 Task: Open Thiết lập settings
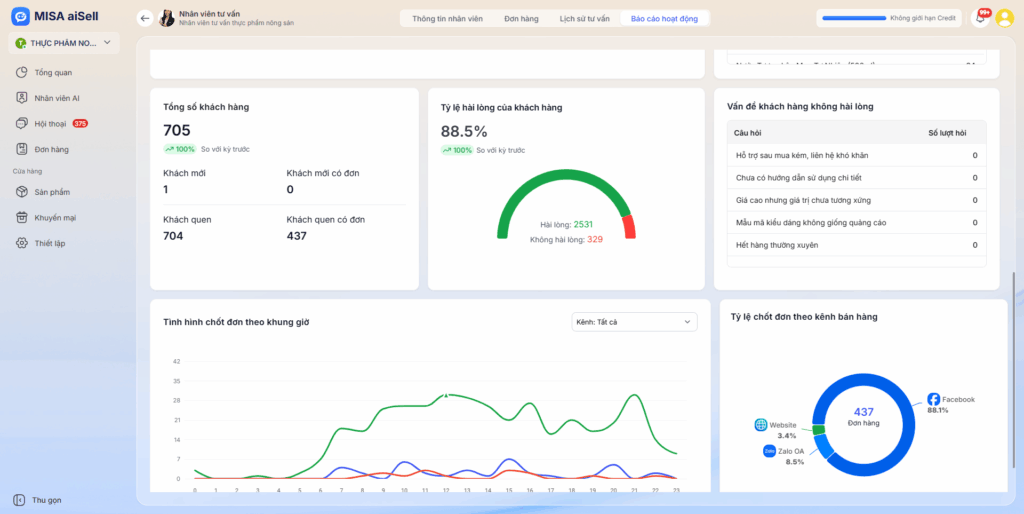49,243
